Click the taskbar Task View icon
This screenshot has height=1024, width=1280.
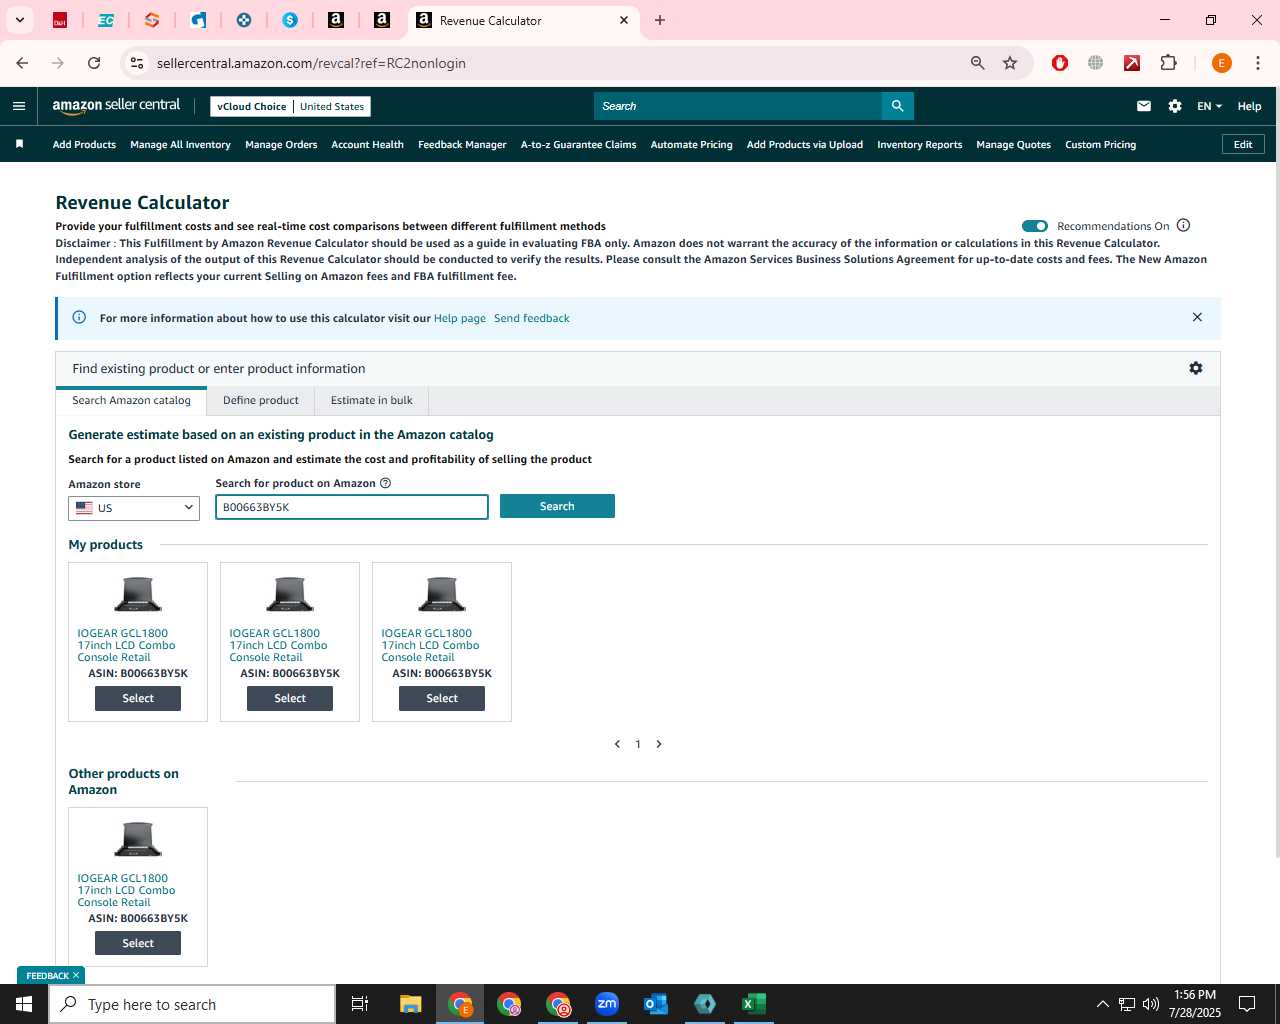coord(360,1004)
